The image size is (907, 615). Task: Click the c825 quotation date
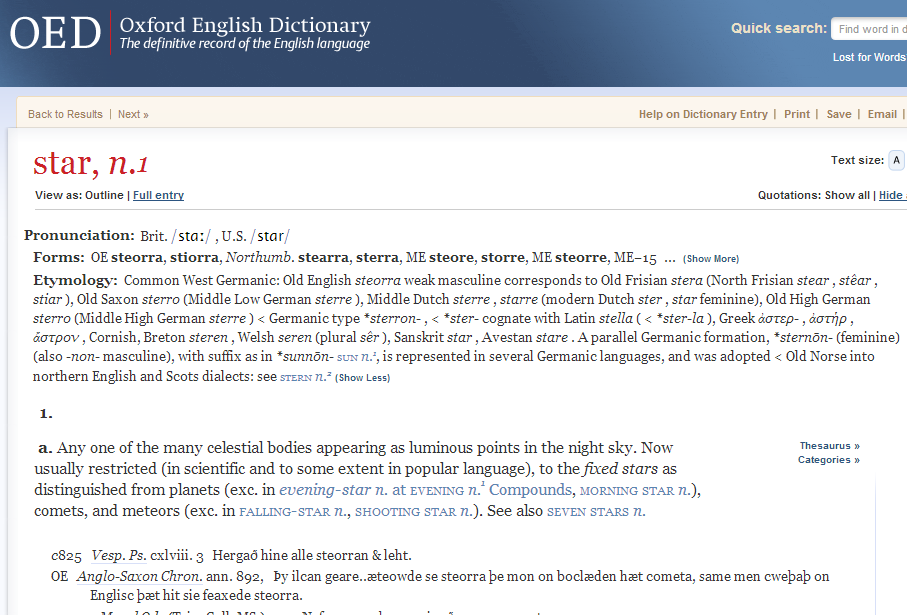pyautogui.click(x=66, y=556)
